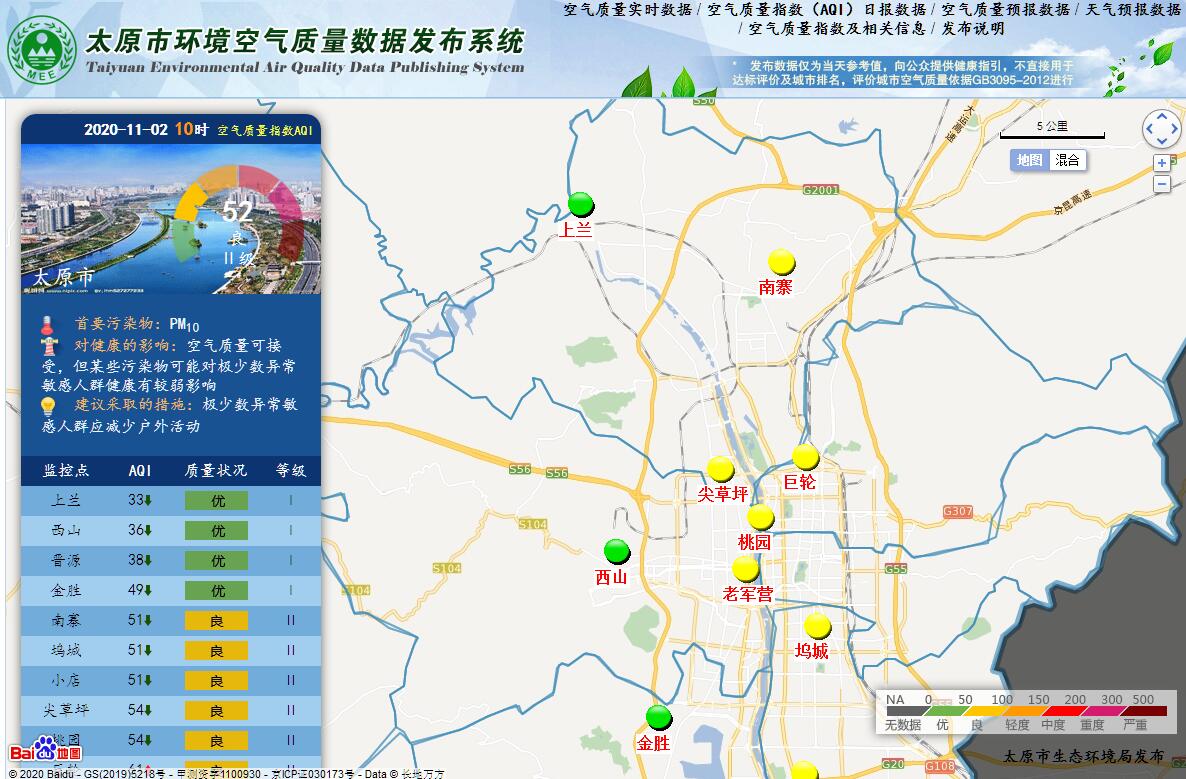Open the 发布说明 link
1186x779 pixels.
pos(973,29)
